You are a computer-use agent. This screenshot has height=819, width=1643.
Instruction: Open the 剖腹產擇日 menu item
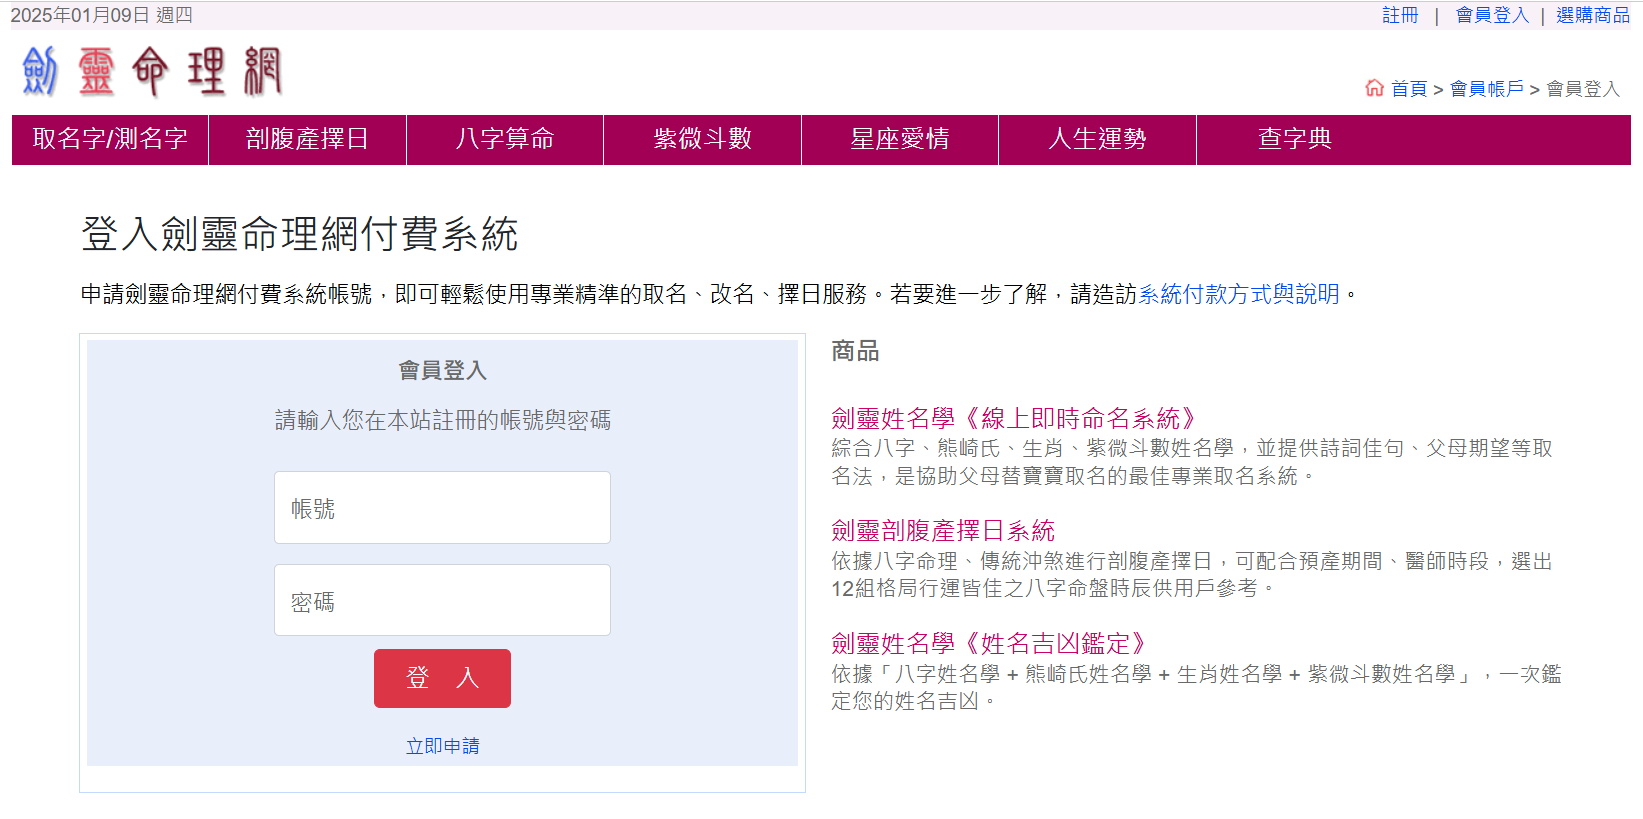(x=307, y=139)
